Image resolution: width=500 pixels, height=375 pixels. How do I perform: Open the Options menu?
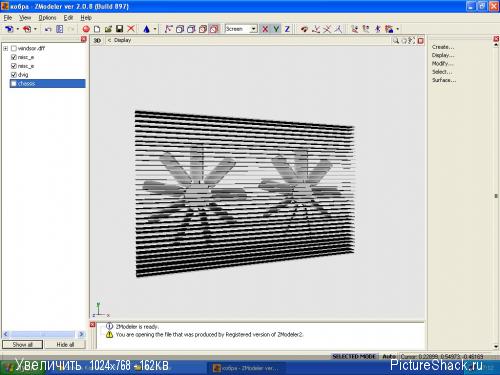[x=47, y=18]
